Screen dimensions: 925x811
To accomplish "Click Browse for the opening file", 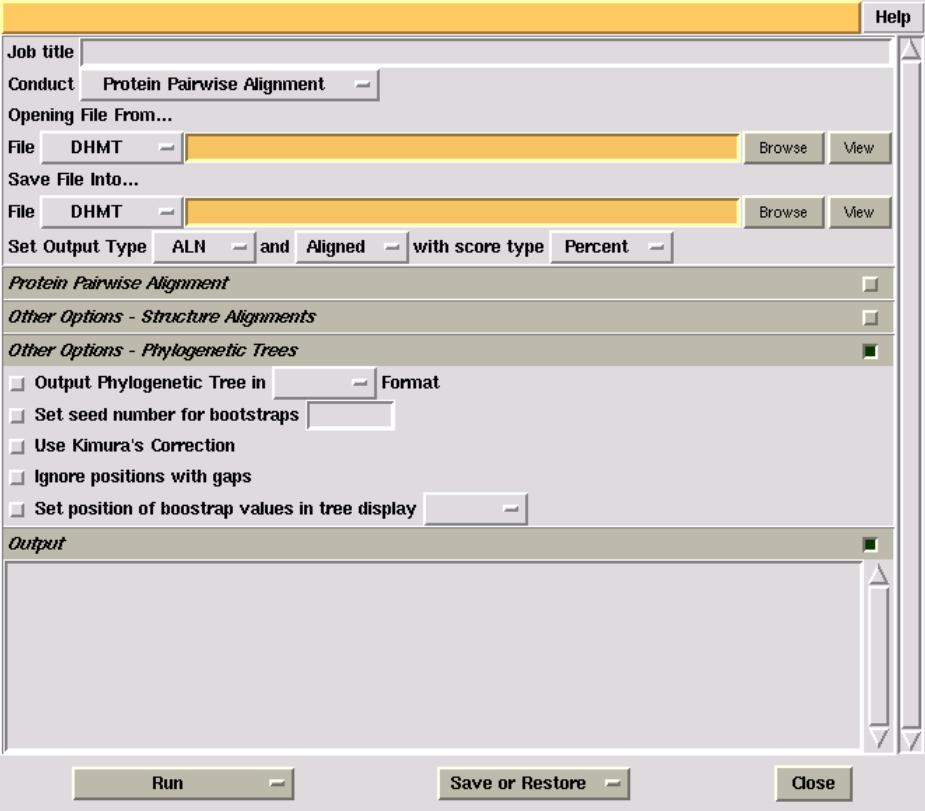I will click(x=782, y=148).
